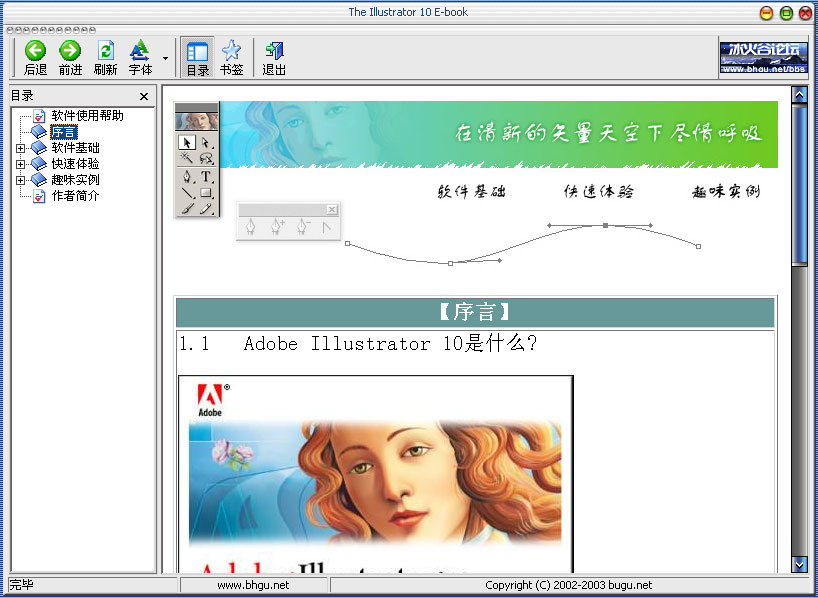Select the Magic Wand tool

(x=187, y=158)
